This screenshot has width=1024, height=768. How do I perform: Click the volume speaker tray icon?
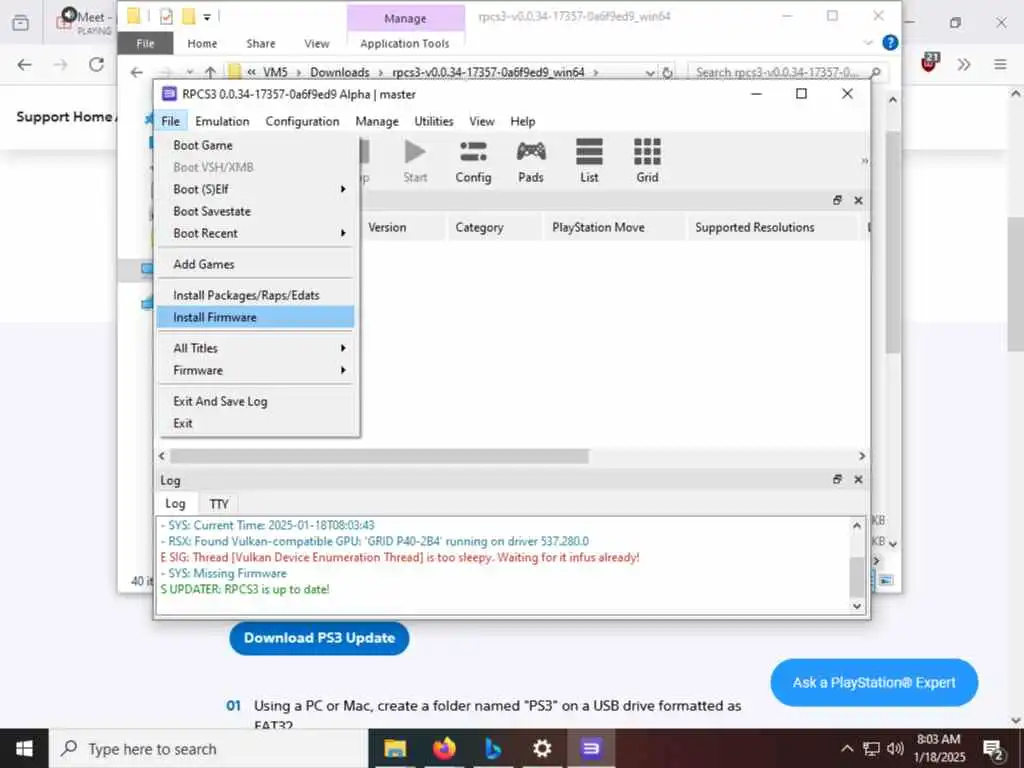(x=895, y=749)
